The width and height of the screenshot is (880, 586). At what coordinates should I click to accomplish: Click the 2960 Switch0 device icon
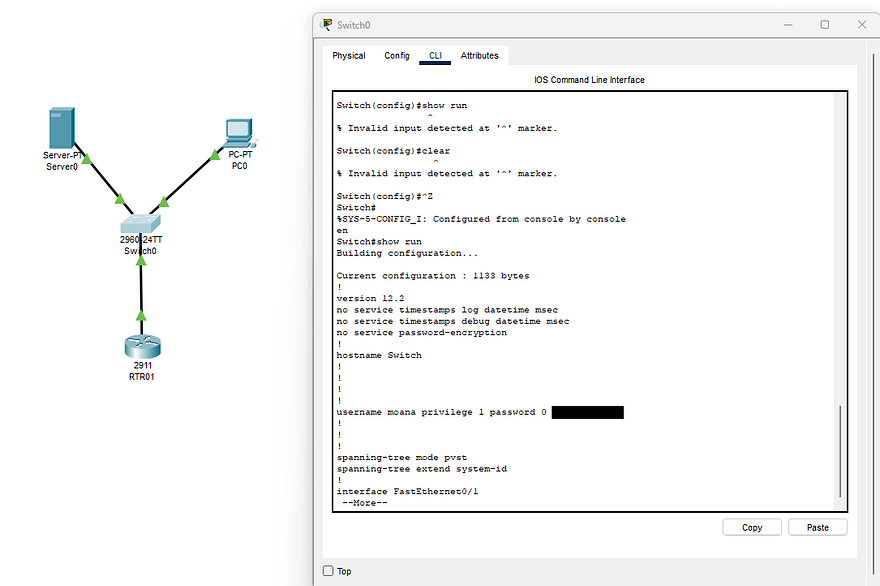coord(140,223)
